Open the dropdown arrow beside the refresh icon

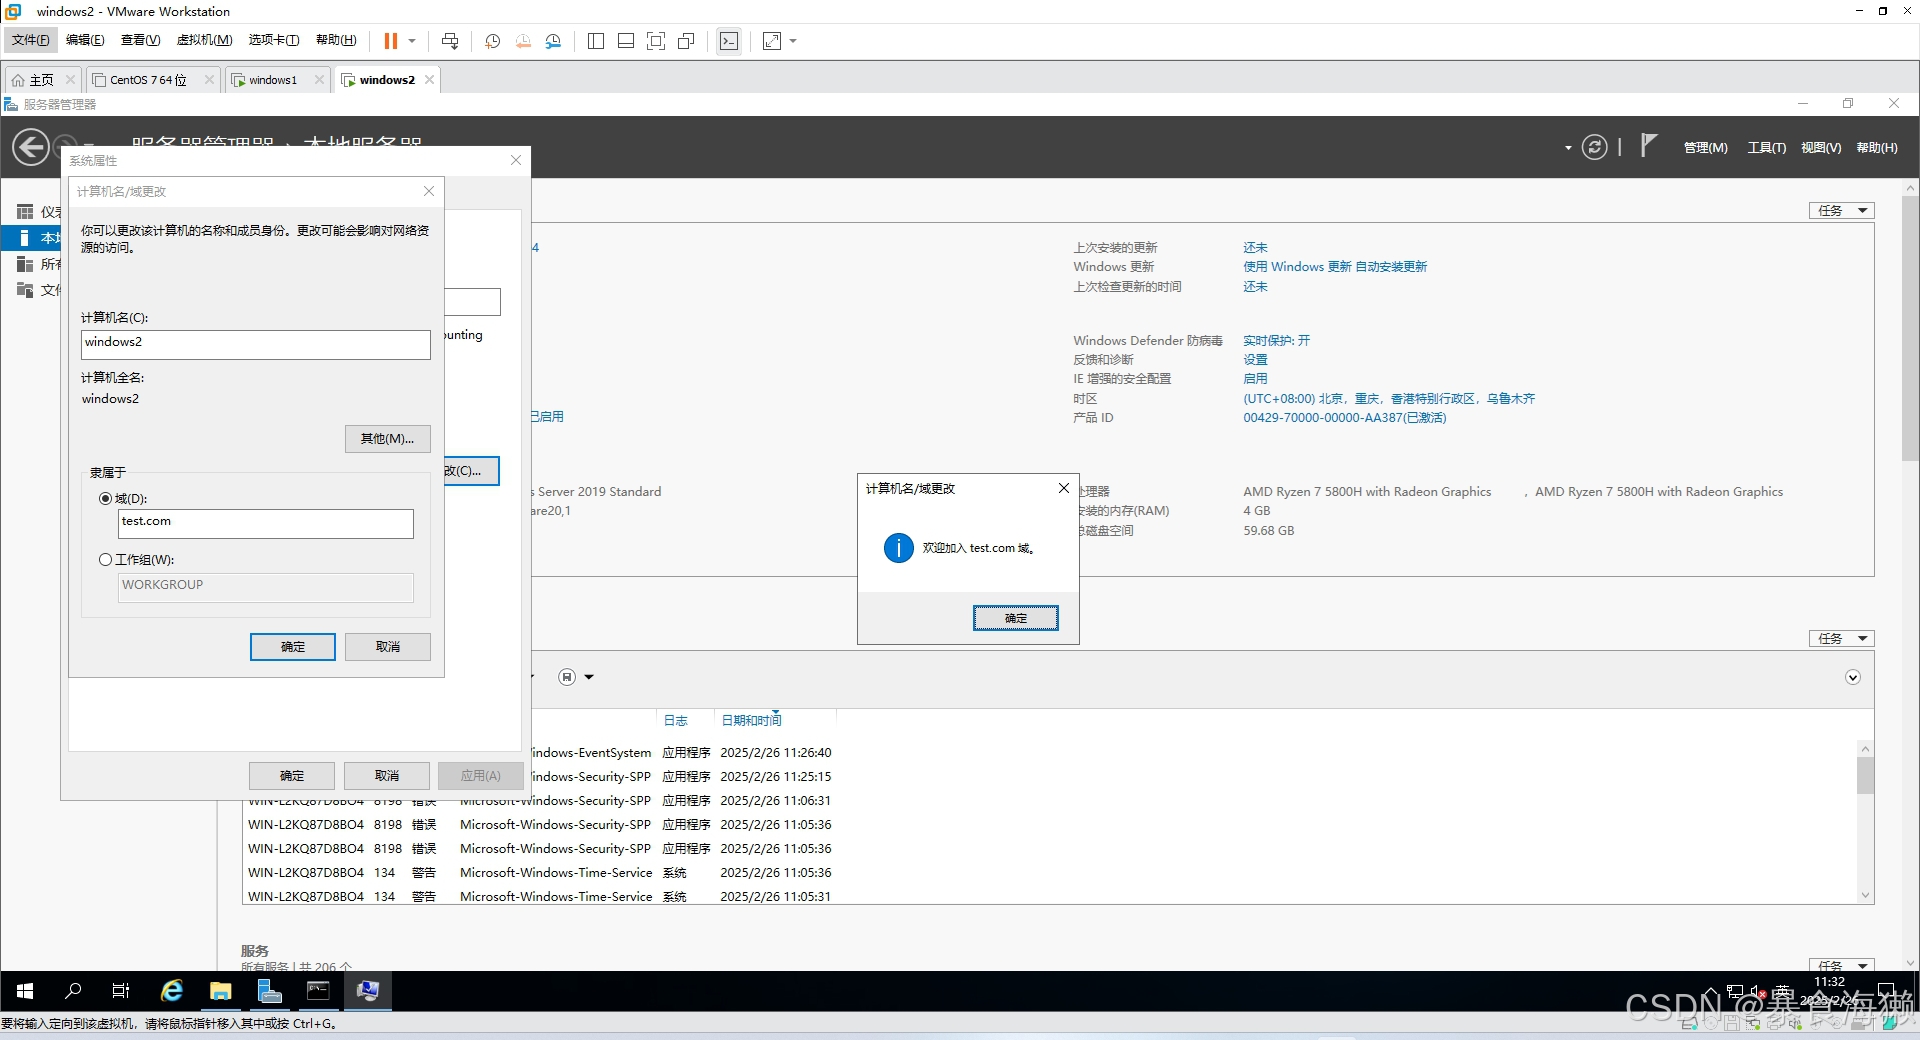tap(1568, 148)
